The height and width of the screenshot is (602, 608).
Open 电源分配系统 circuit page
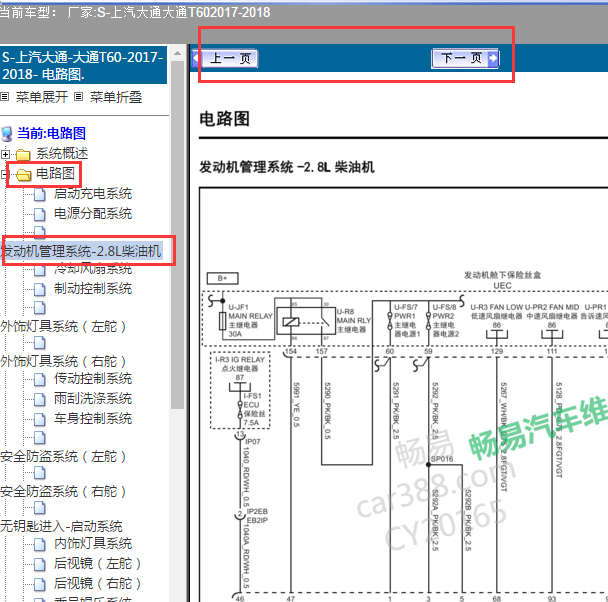coord(93,213)
